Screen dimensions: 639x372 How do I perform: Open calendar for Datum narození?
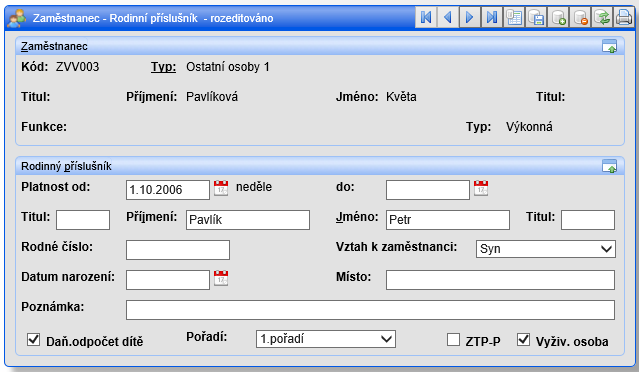coord(221,278)
